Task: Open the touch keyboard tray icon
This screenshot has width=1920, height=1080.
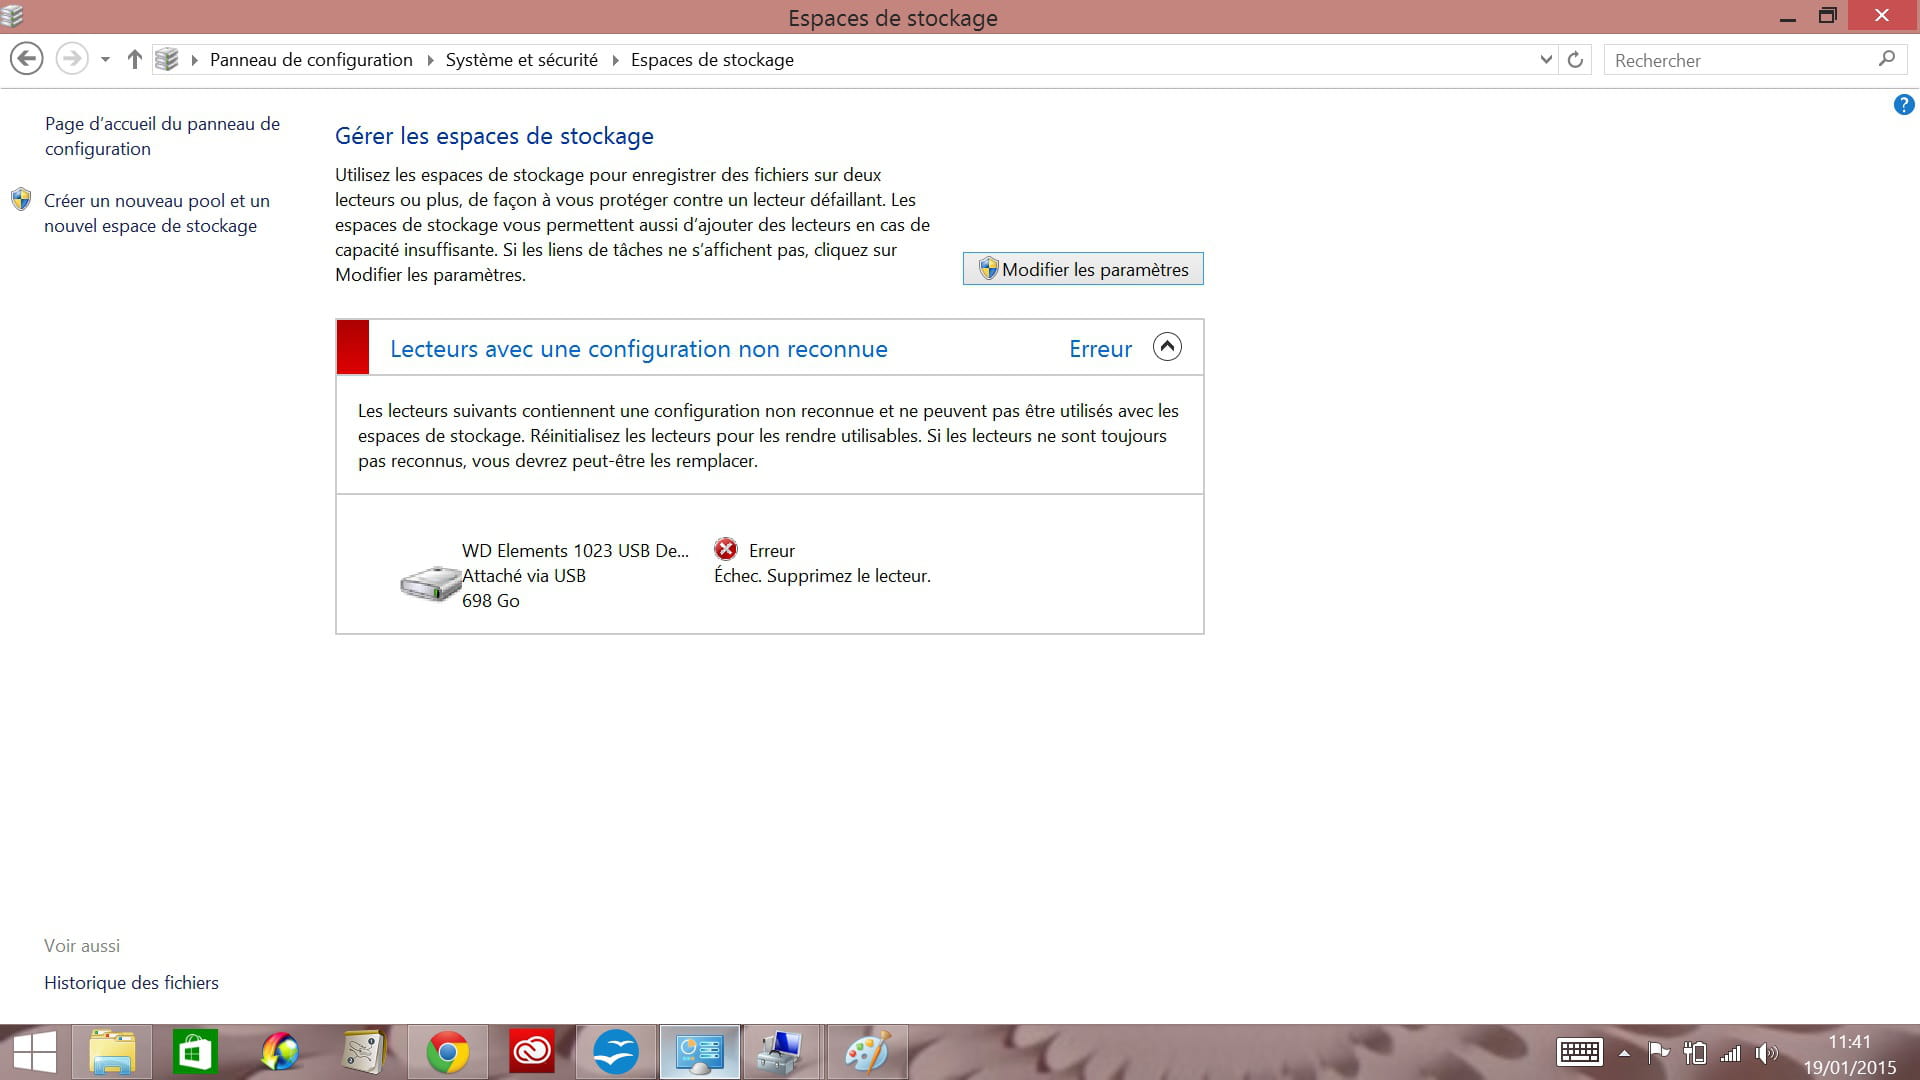Action: [1580, 1052]
